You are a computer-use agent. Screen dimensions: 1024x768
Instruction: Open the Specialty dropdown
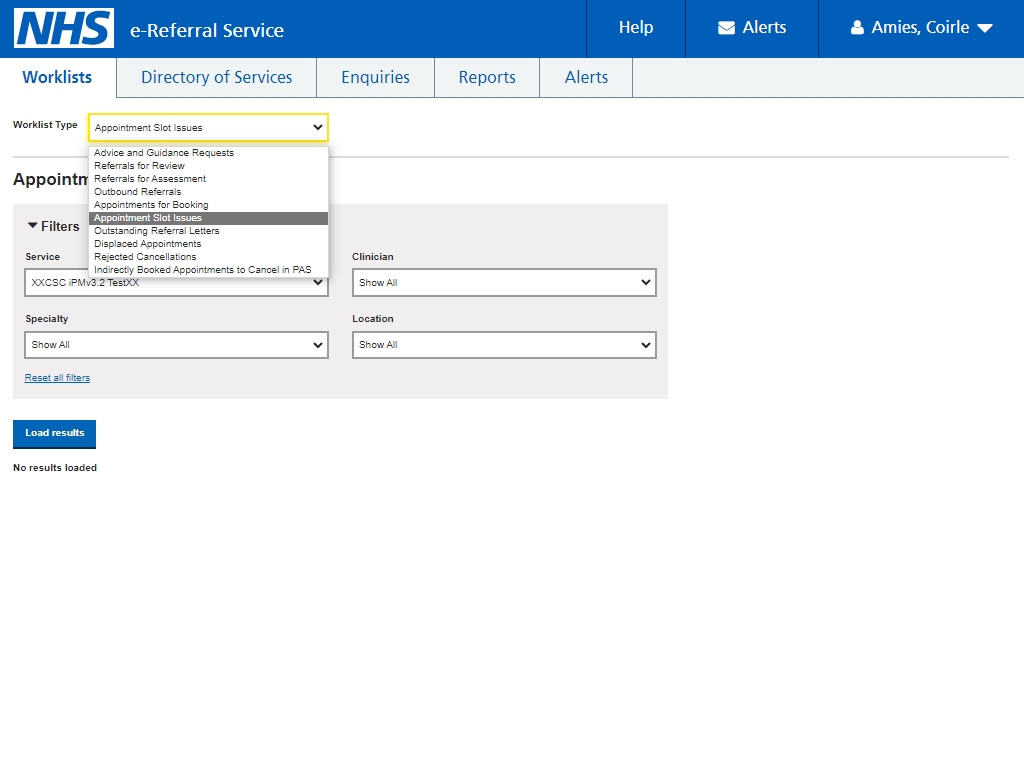[x=176, y=345]
